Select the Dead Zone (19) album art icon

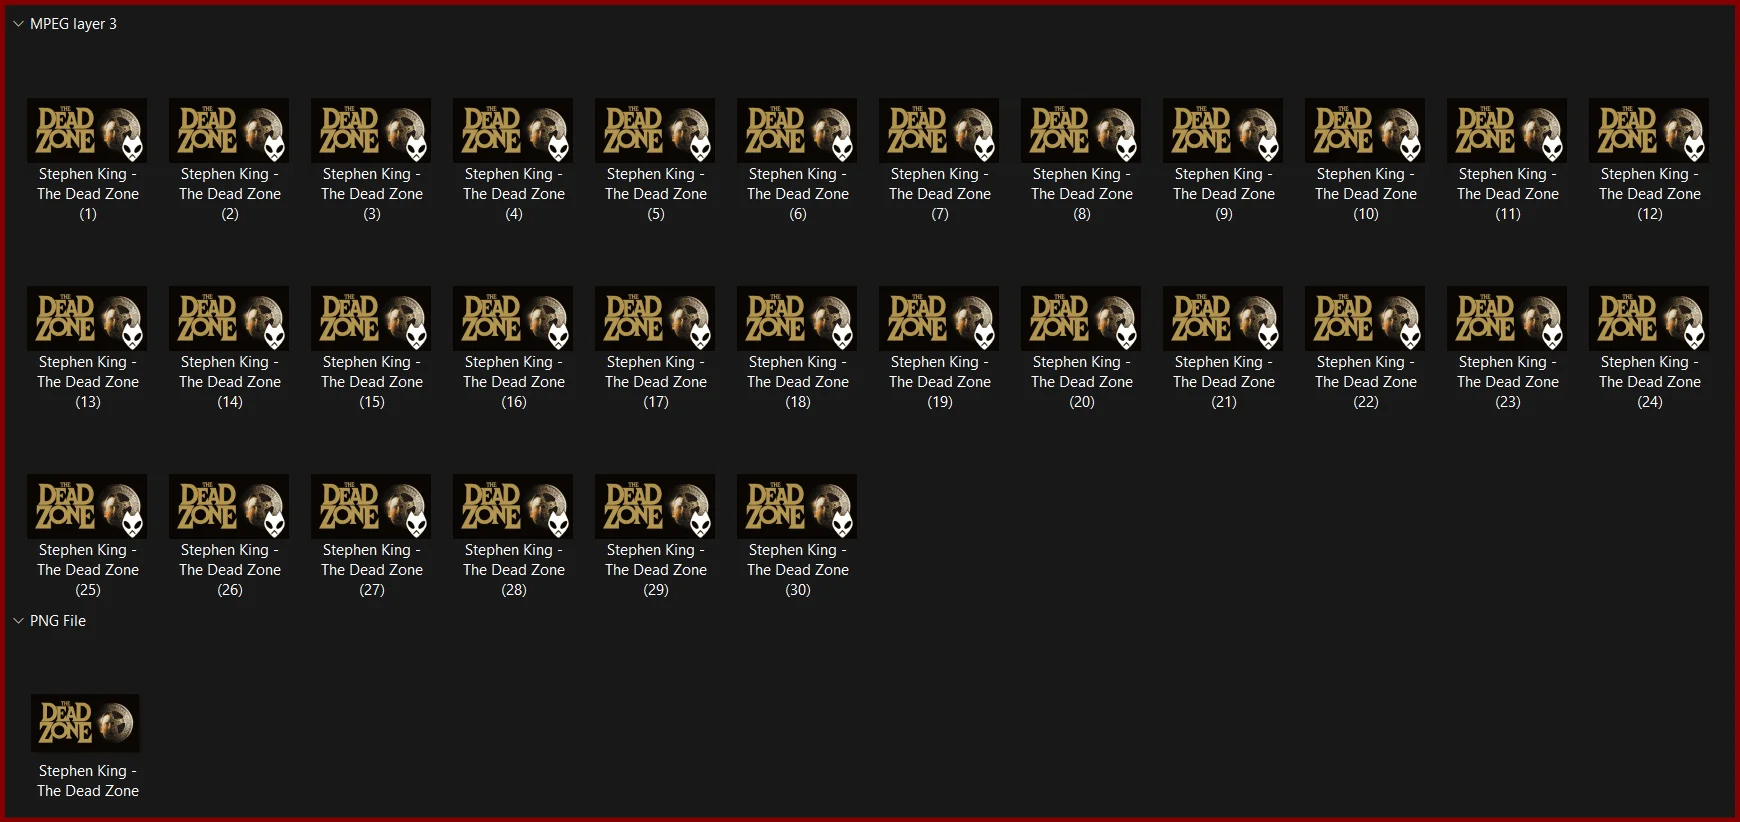pos(939,318)
